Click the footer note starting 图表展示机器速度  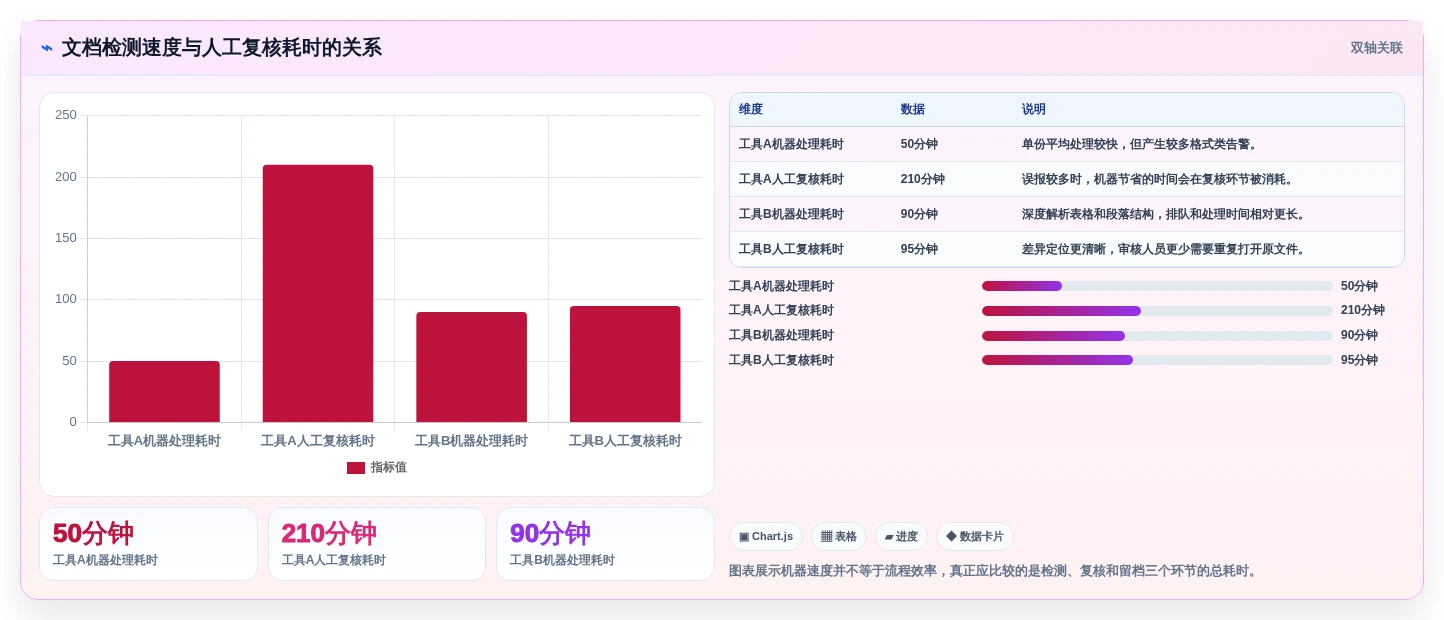(995, 571)
